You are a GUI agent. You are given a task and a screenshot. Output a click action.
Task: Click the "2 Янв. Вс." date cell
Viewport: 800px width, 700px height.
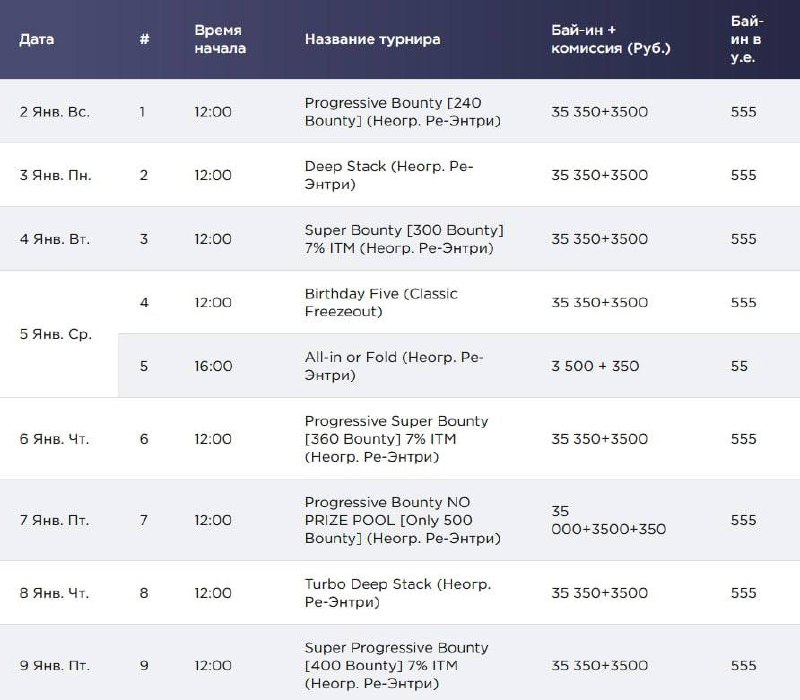[55, 112]
